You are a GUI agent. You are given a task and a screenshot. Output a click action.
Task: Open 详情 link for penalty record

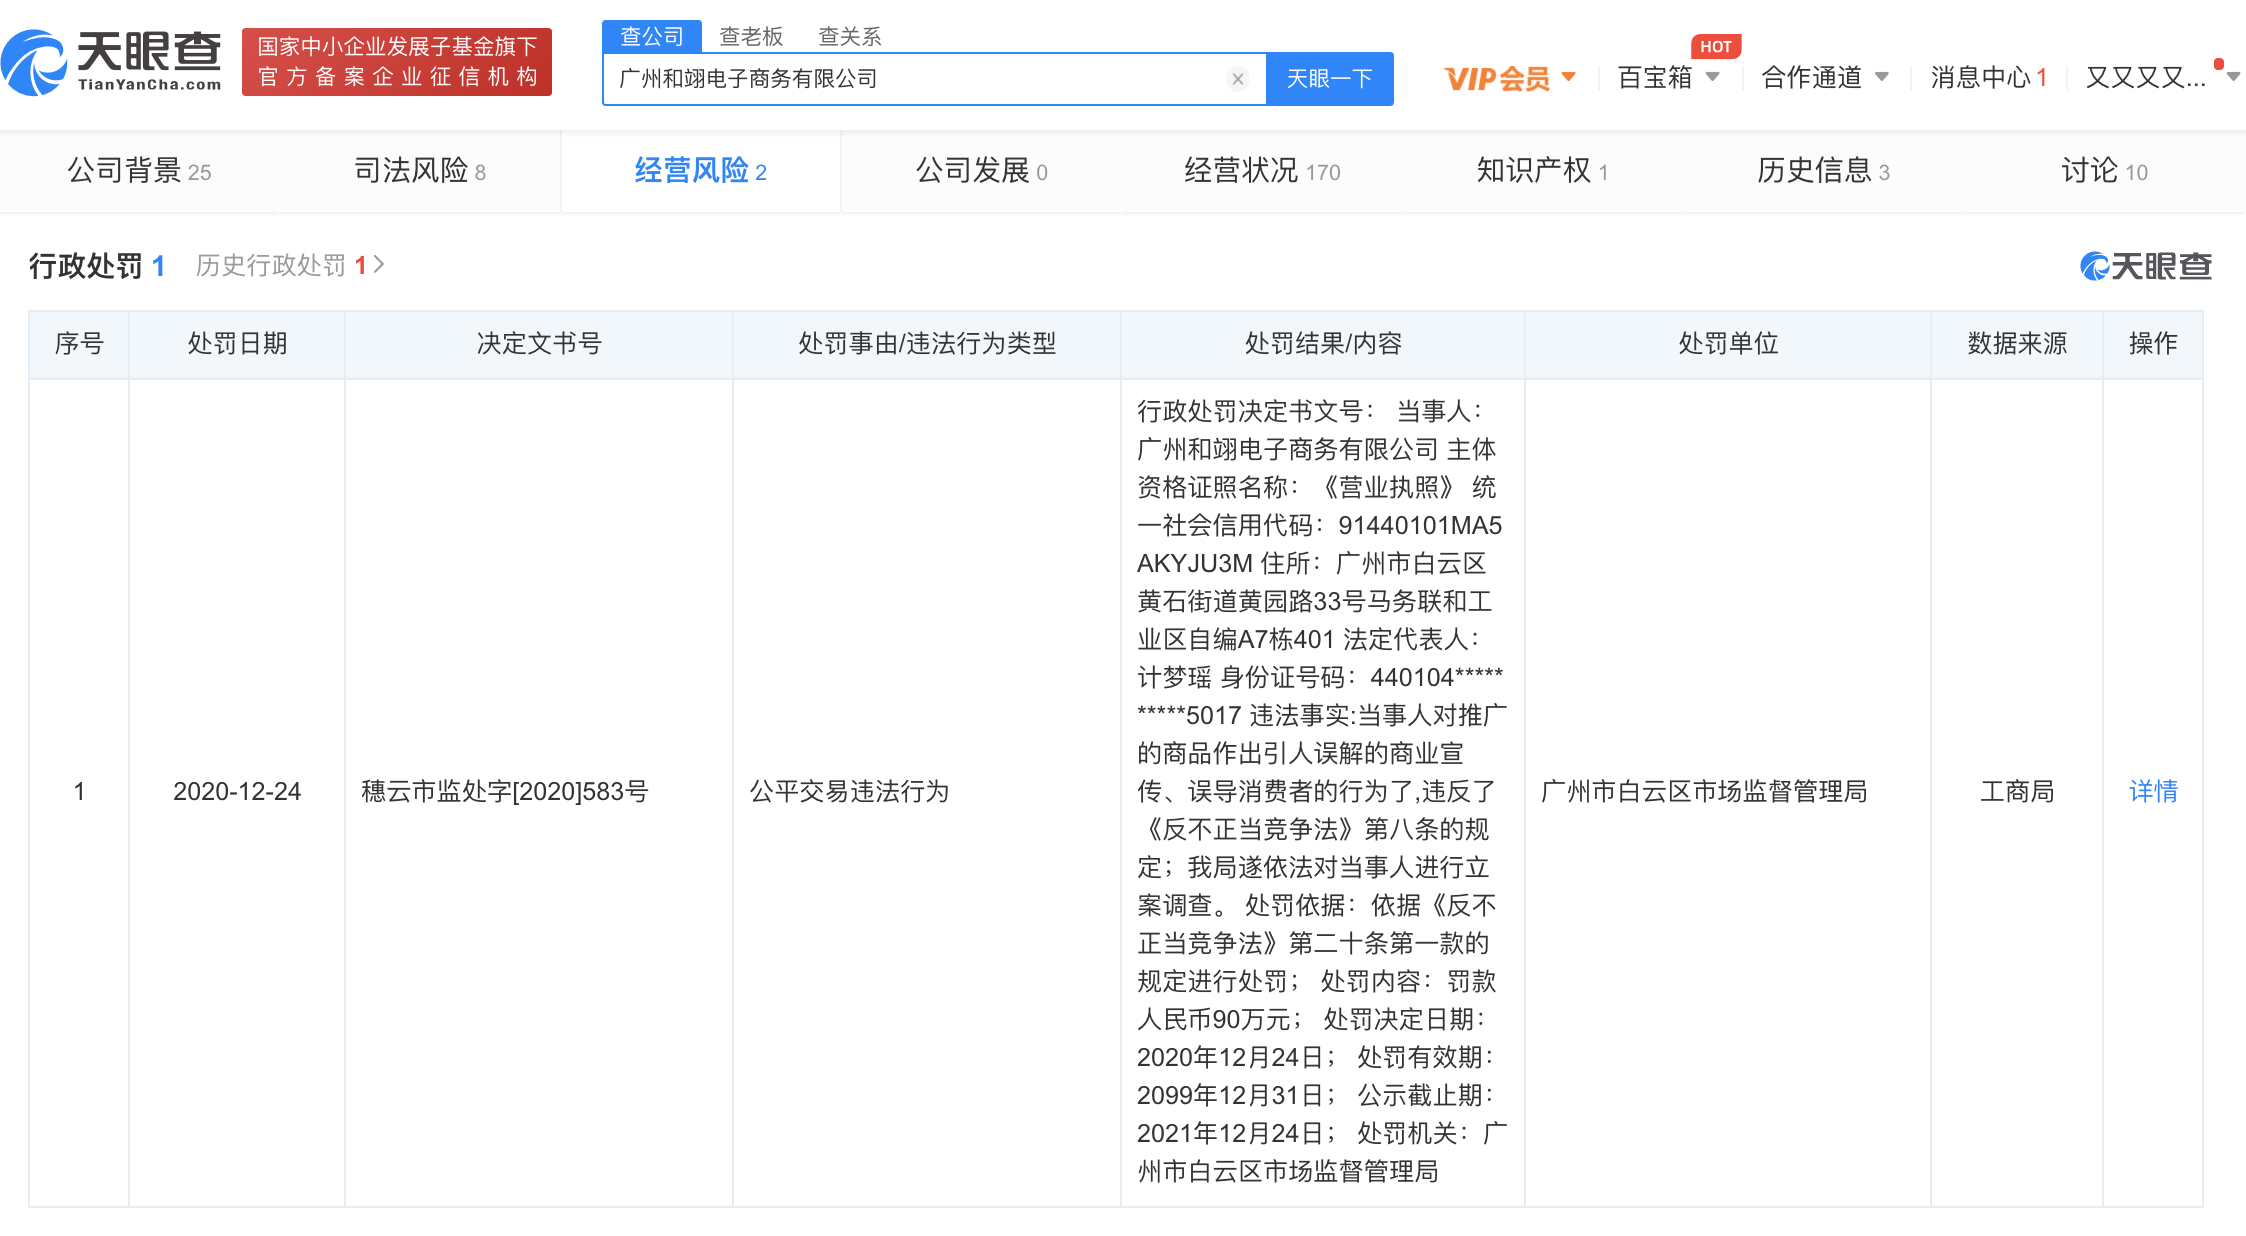[x=2152, y=792]
